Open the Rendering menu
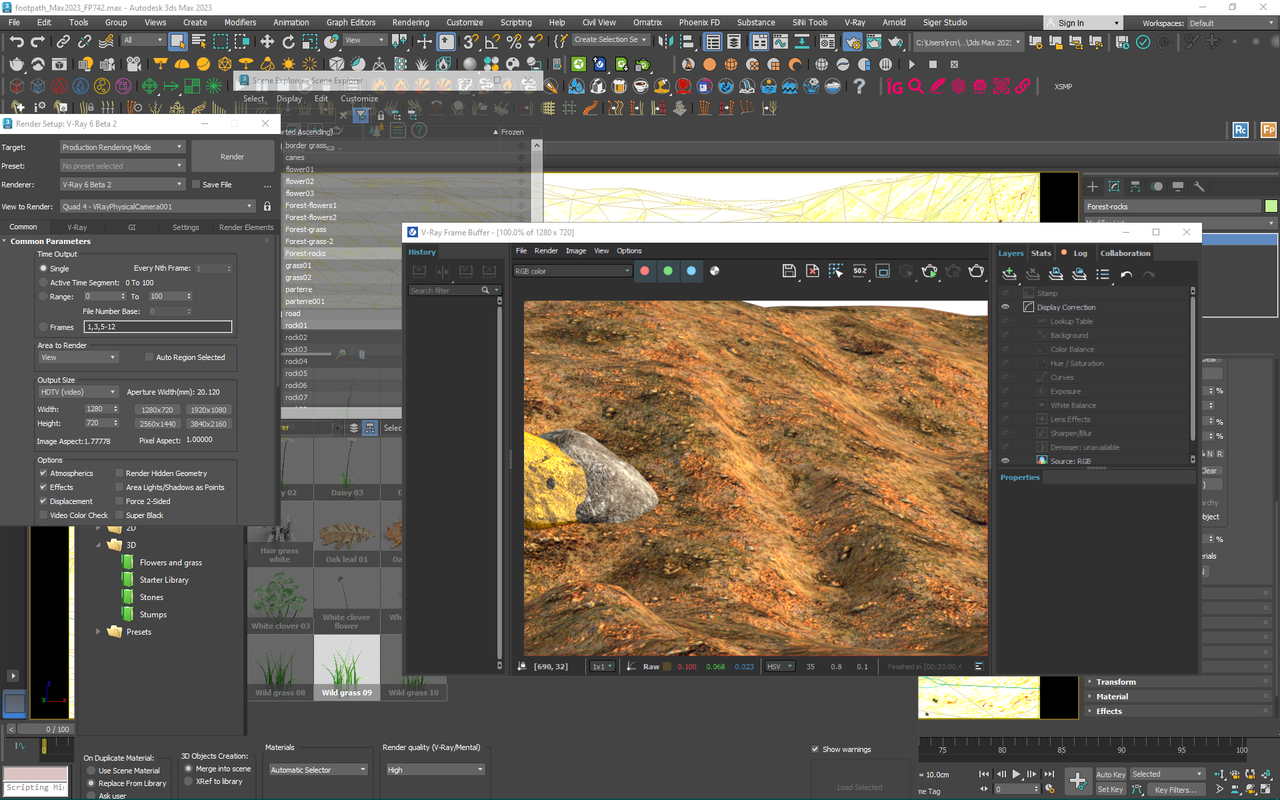 pos(411,22)
